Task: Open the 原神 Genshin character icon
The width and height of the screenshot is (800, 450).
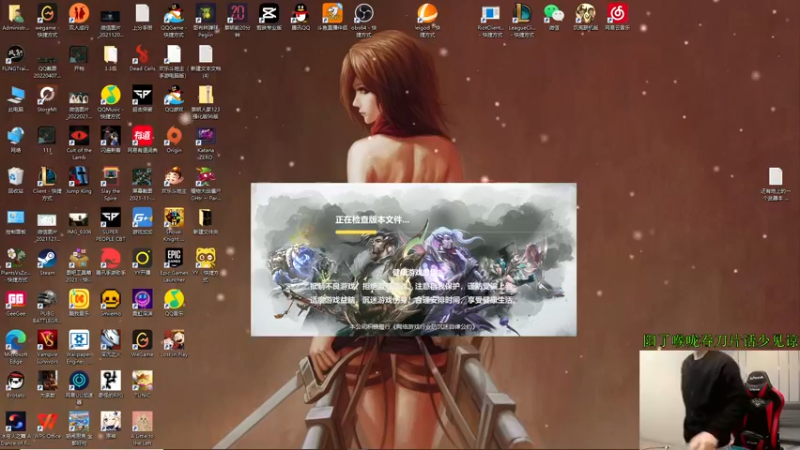Action: click(x=110, y=422)
